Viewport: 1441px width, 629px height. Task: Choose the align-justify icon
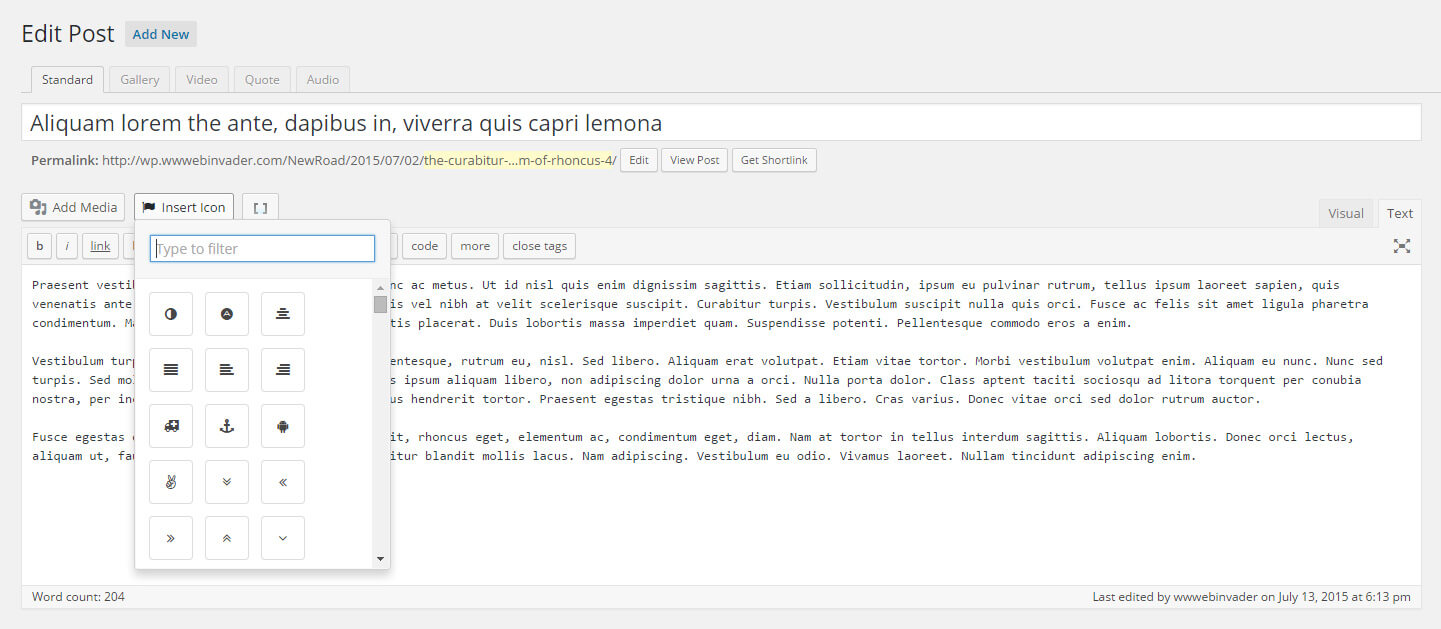(171, 370)
